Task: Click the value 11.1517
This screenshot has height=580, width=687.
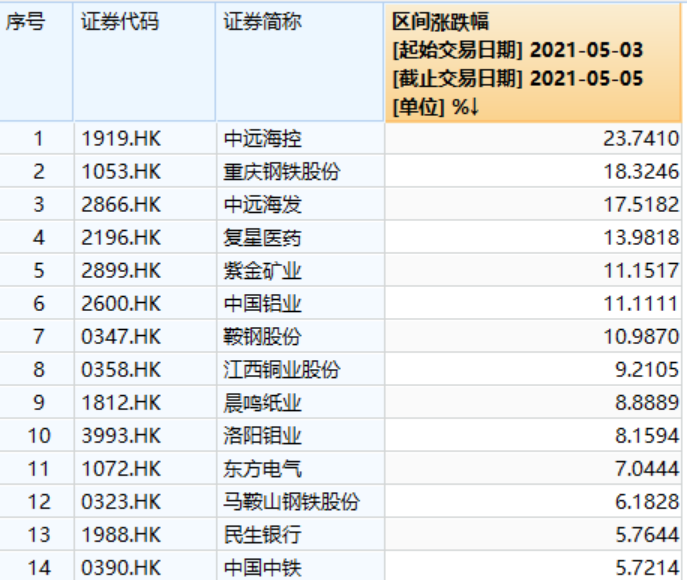Action: pos(641,271)
